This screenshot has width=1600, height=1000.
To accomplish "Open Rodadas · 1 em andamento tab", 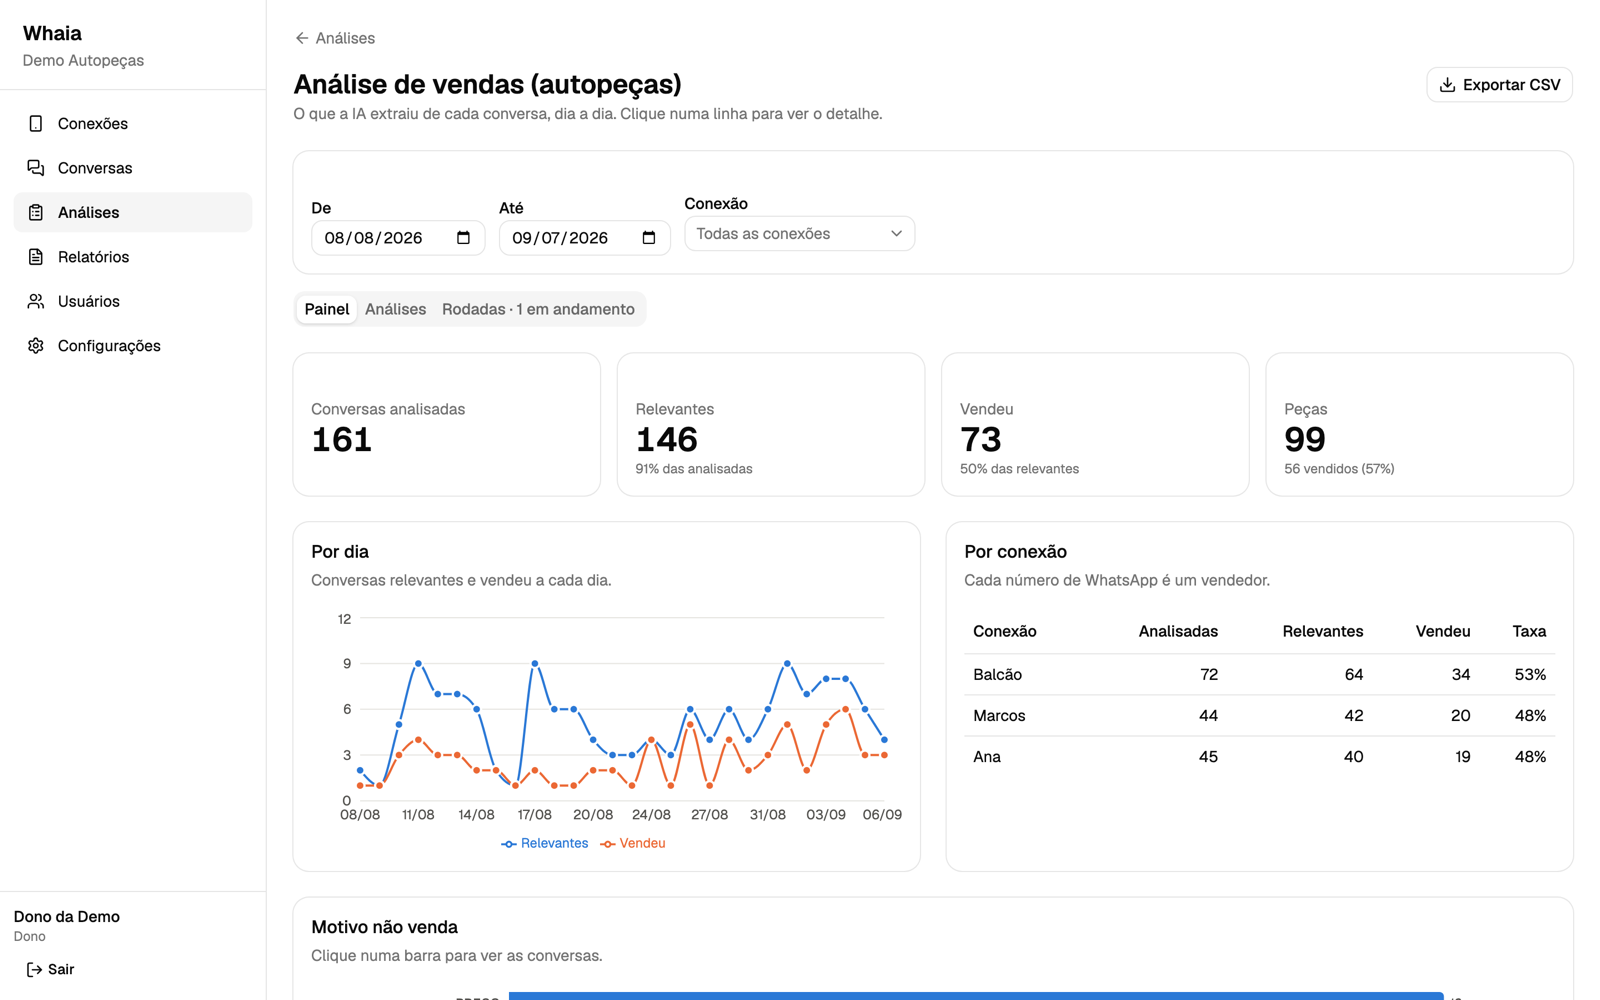I will point(538,309).
